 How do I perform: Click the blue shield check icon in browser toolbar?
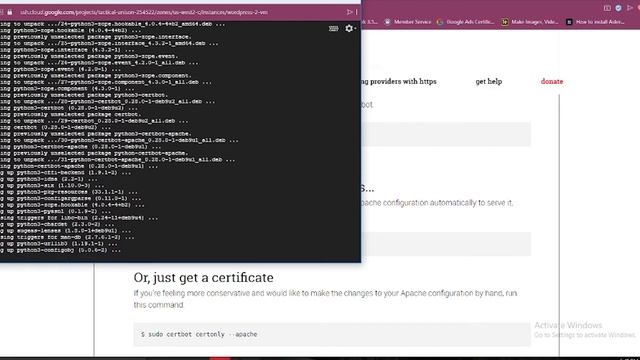618,8
